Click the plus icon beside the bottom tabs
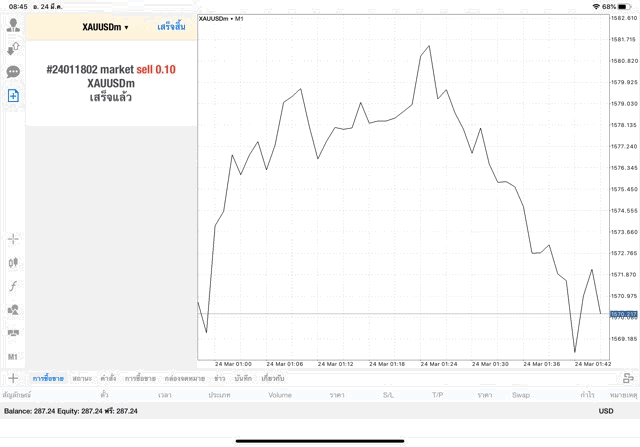Image resolution: width=640 pixels, height=447 pixels. point(13,378)
